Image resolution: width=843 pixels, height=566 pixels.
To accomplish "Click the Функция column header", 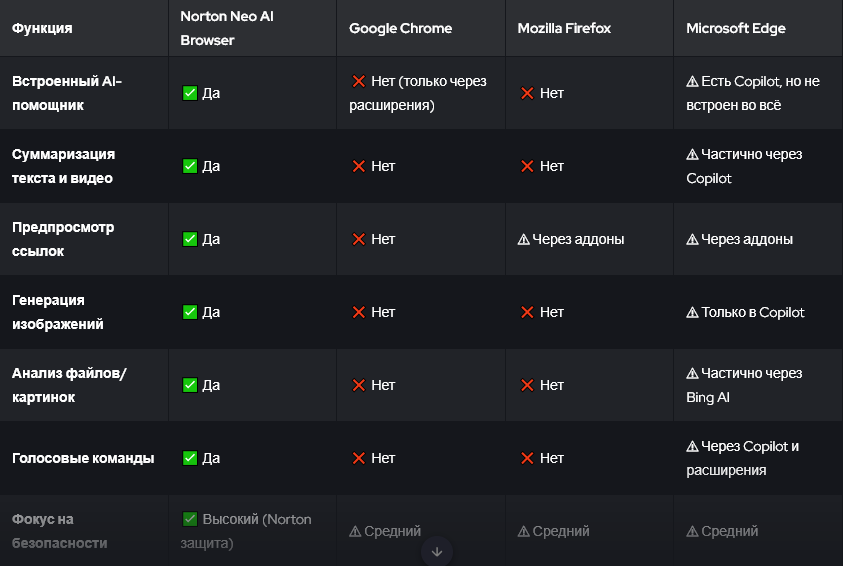I will tap(42, 28).
